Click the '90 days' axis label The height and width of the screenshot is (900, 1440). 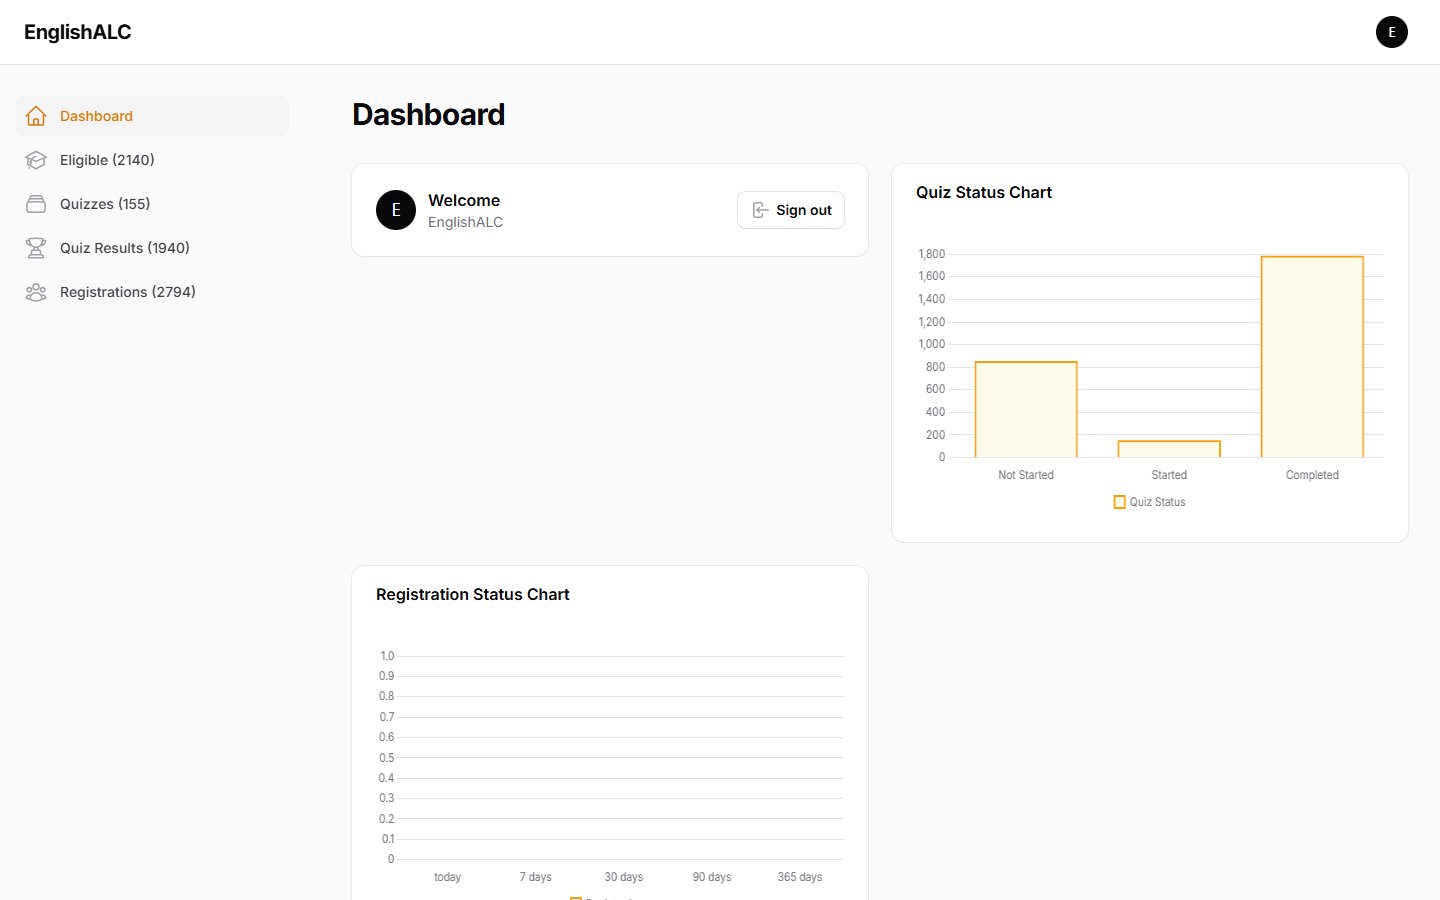tap(712, 877)
